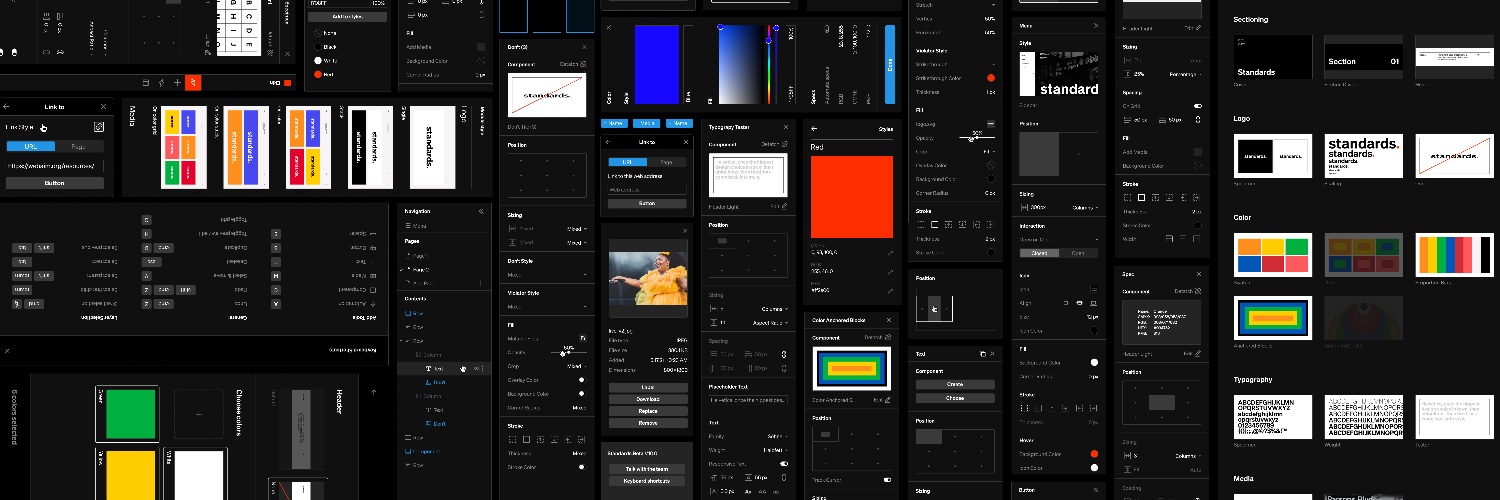Click Detach icon above standards. logo preview
Image resolution: width=1500 pixels, height=500 pixels.
point(584,63)
